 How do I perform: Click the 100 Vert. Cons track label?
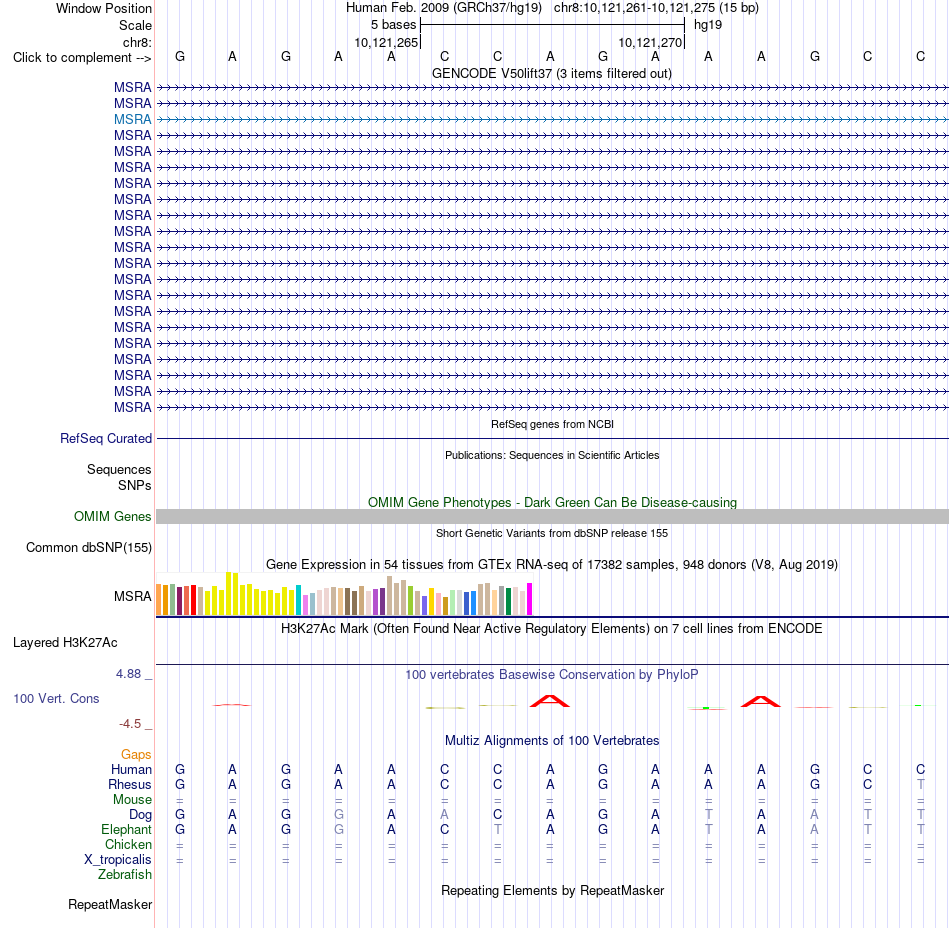click(x=56, y=698)
